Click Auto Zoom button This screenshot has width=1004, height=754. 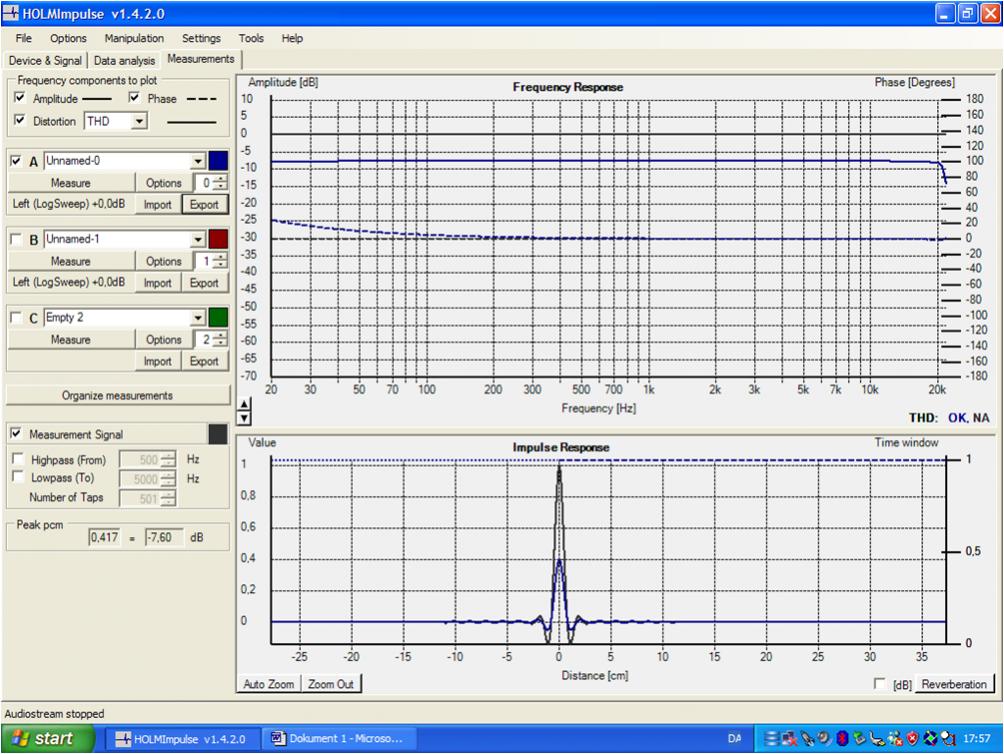point(269,684)
